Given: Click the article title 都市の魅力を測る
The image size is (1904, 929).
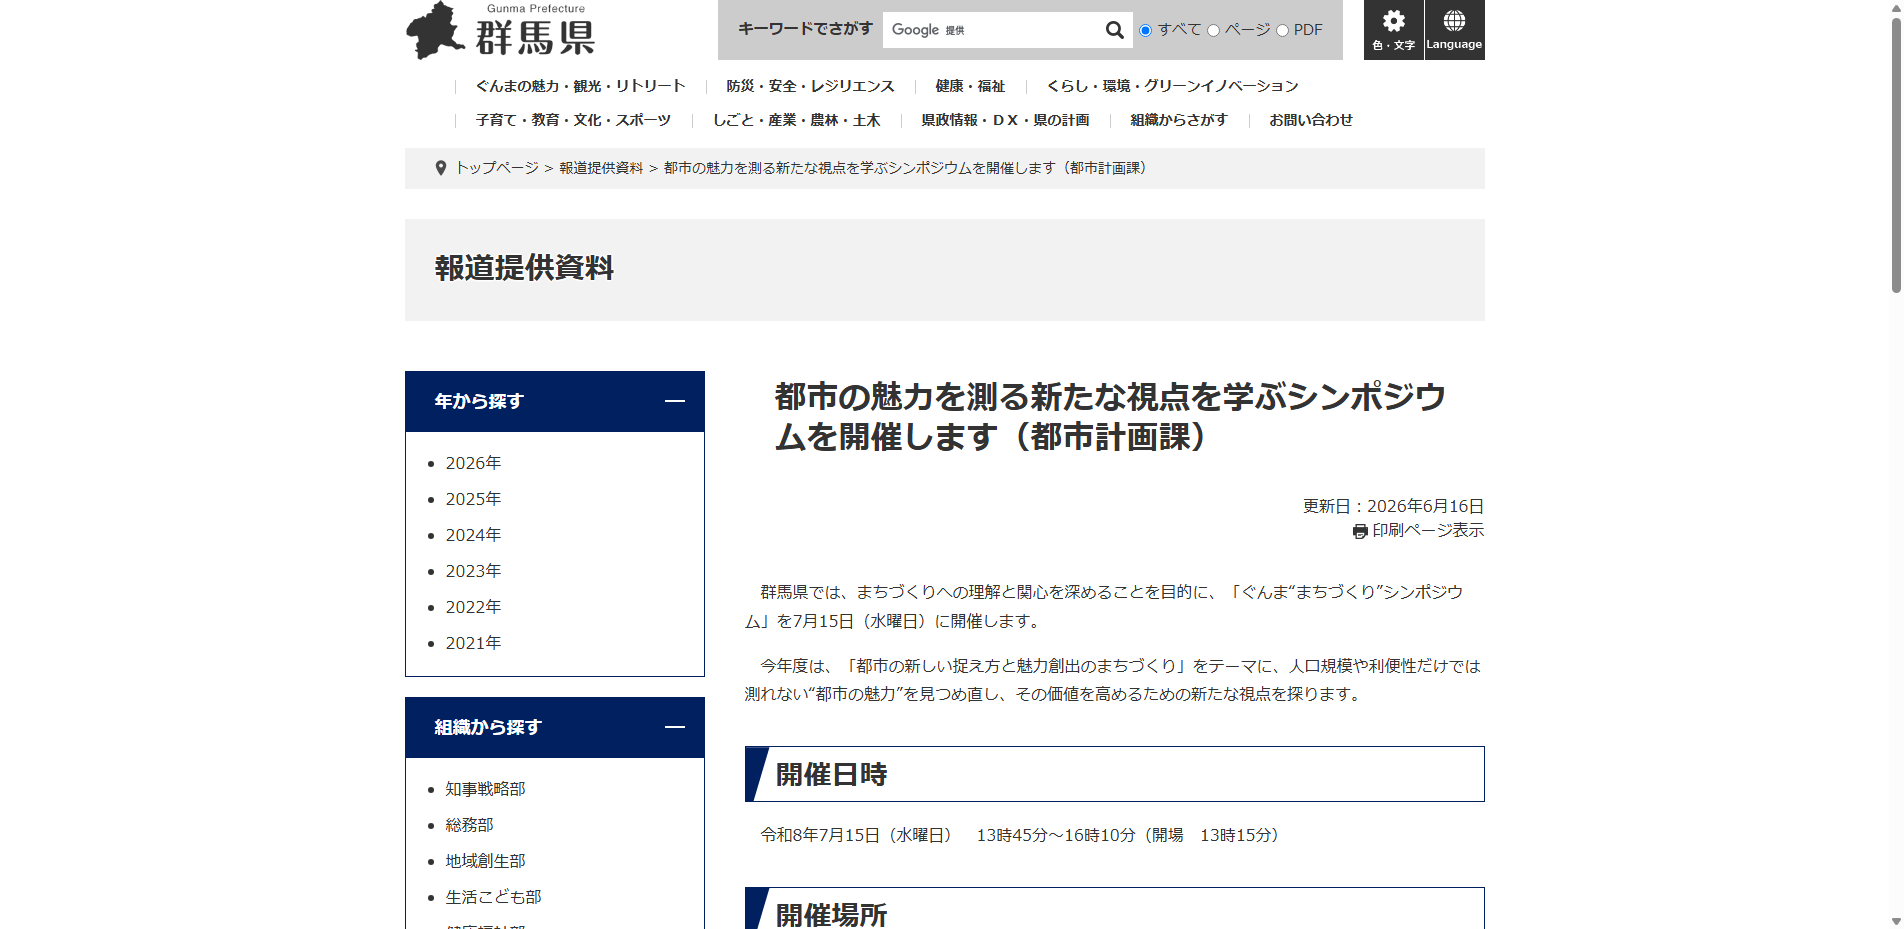Looking at the screenshot, I should click(1110, 417).
